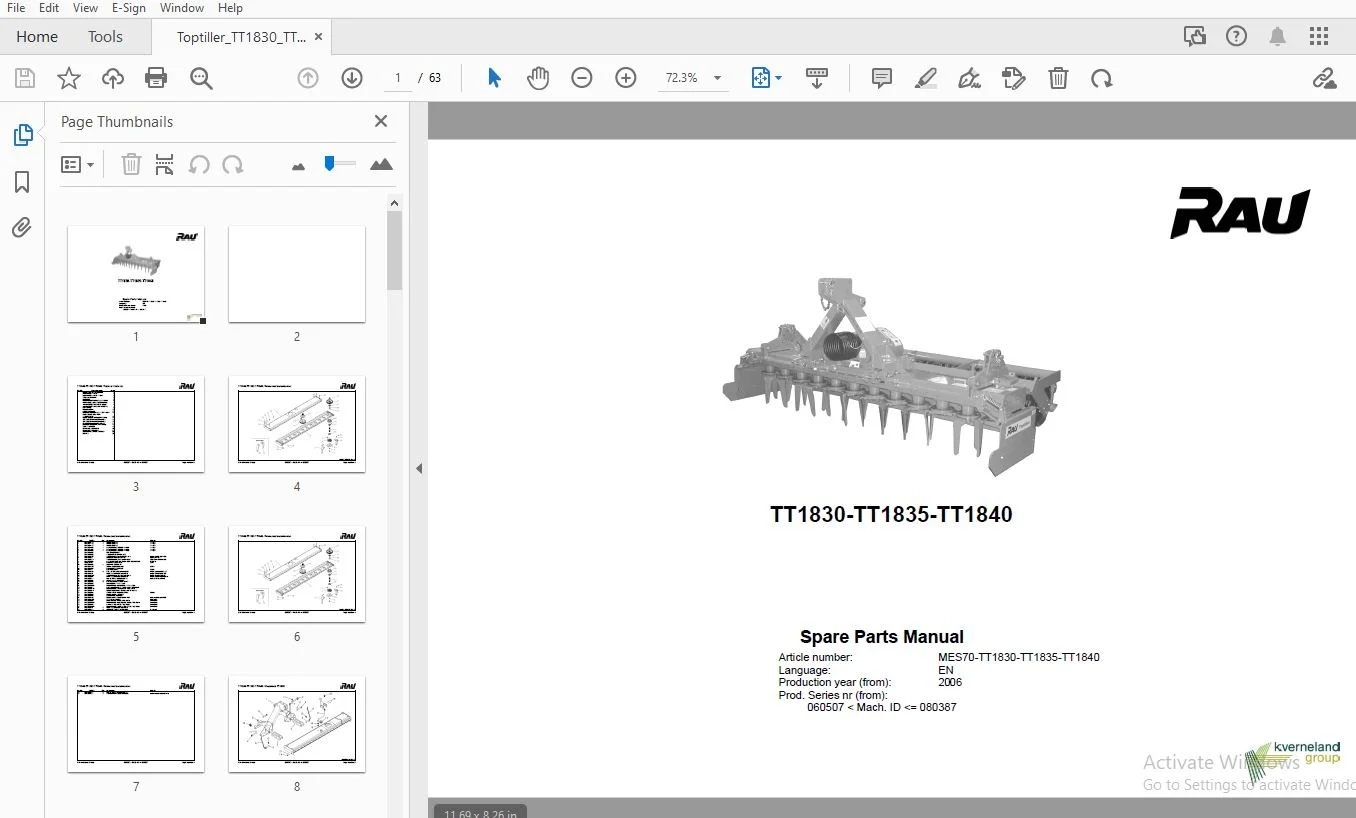Open the View menu
This screenshot has width=1356, height=818.
(86, 8)
